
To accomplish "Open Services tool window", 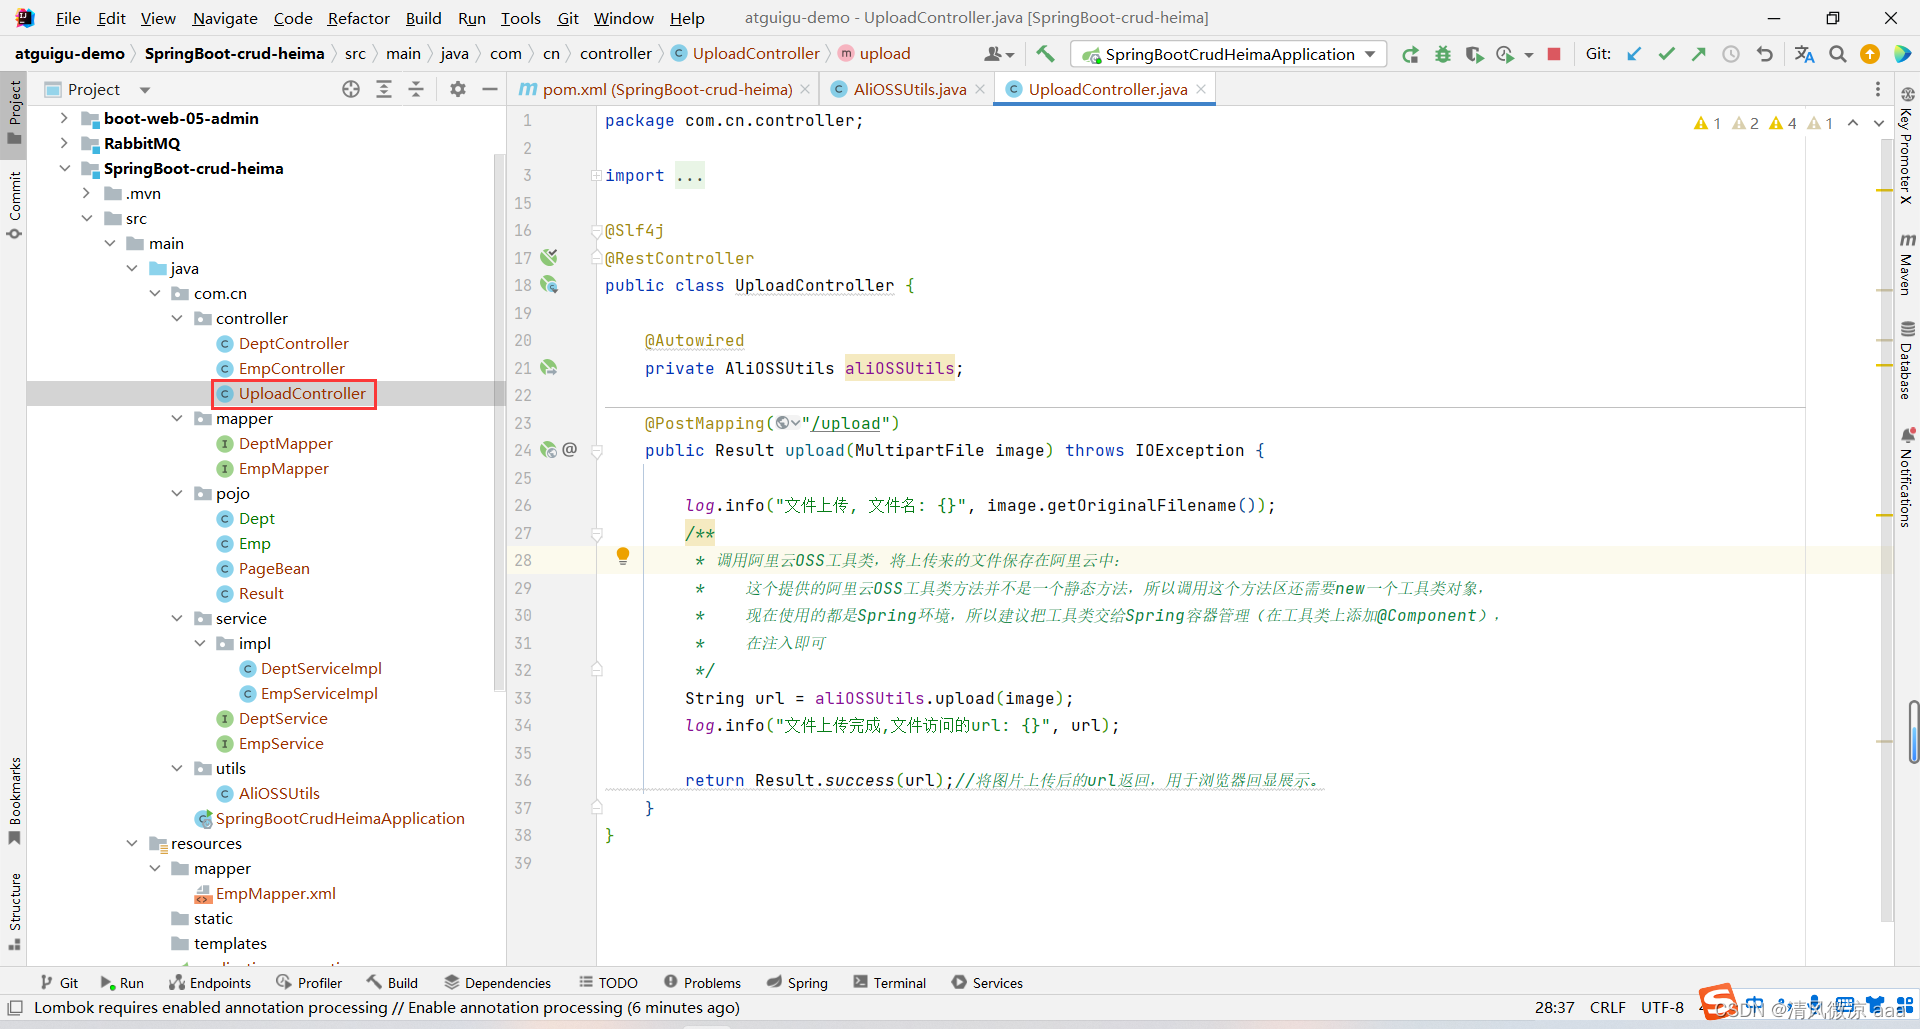I will point(987,983).
